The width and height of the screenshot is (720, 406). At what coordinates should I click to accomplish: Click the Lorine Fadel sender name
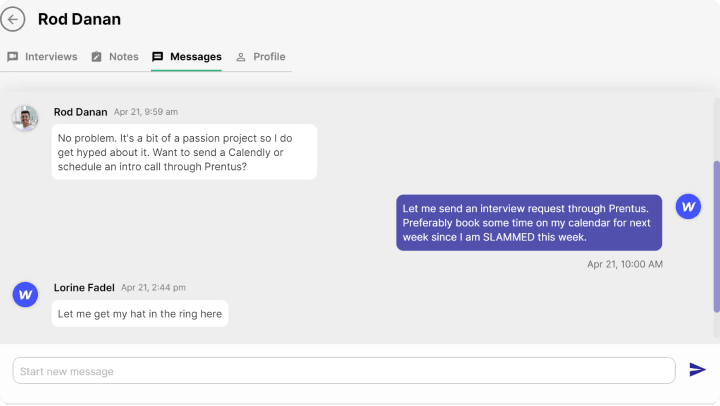[84, 287]
